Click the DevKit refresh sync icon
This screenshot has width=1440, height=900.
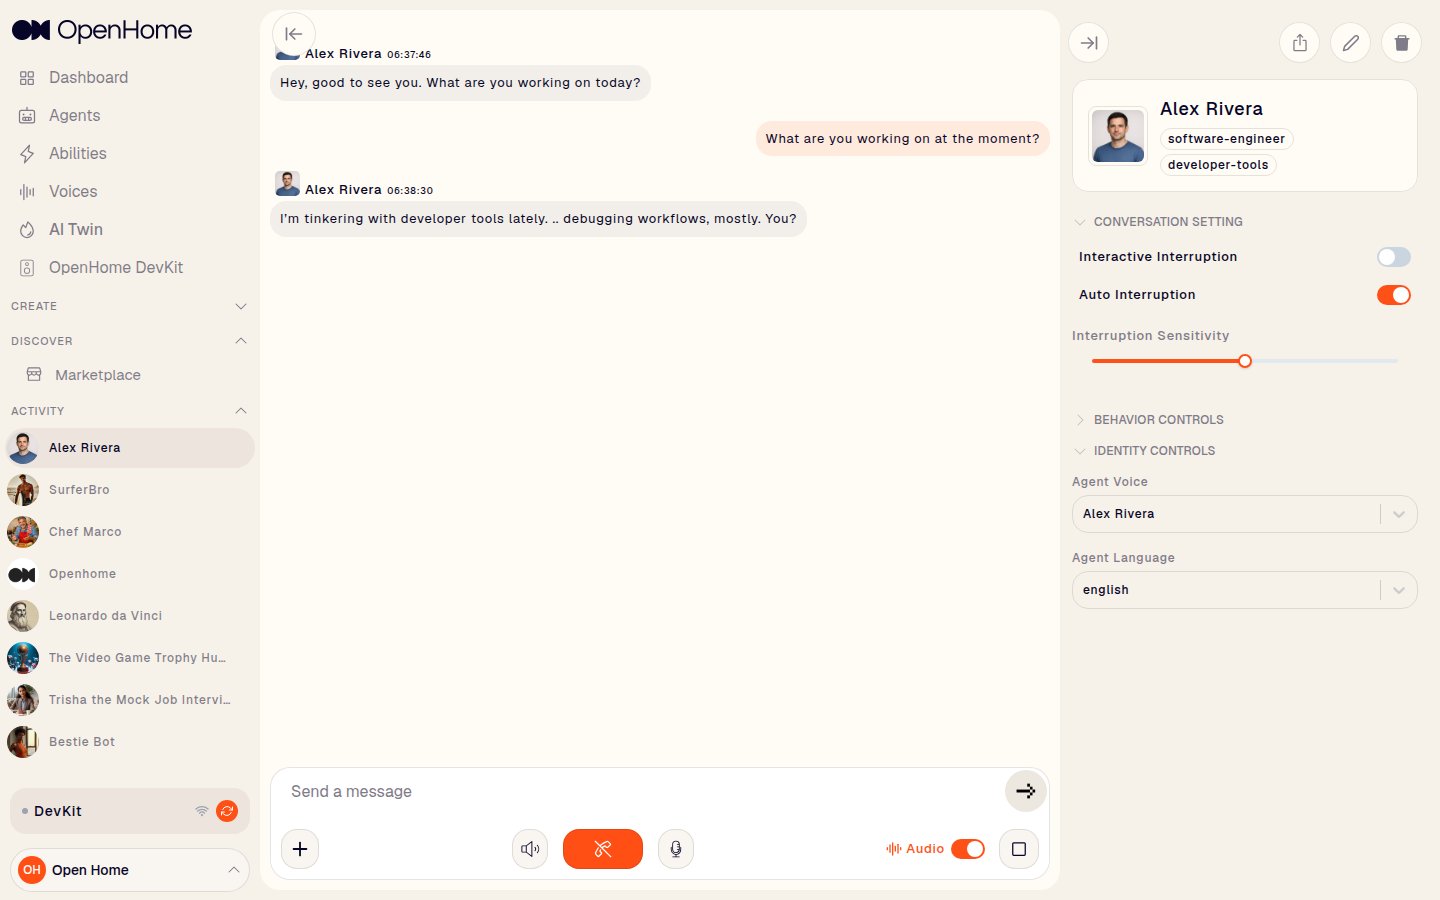tap(227, 811)
